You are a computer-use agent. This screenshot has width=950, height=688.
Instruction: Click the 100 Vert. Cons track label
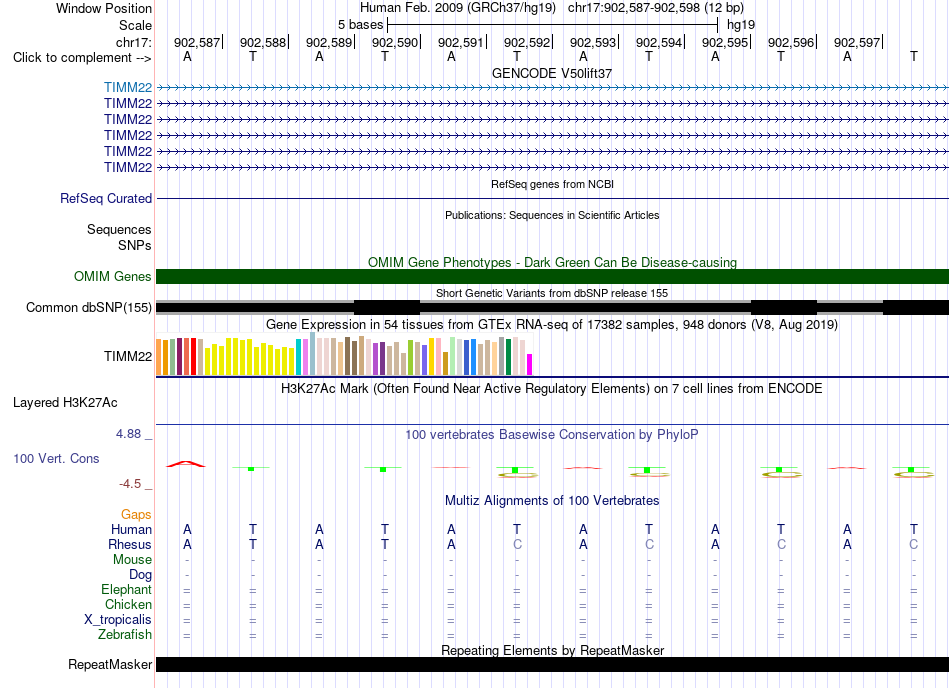pyautogui.click(x=56, y=458)
